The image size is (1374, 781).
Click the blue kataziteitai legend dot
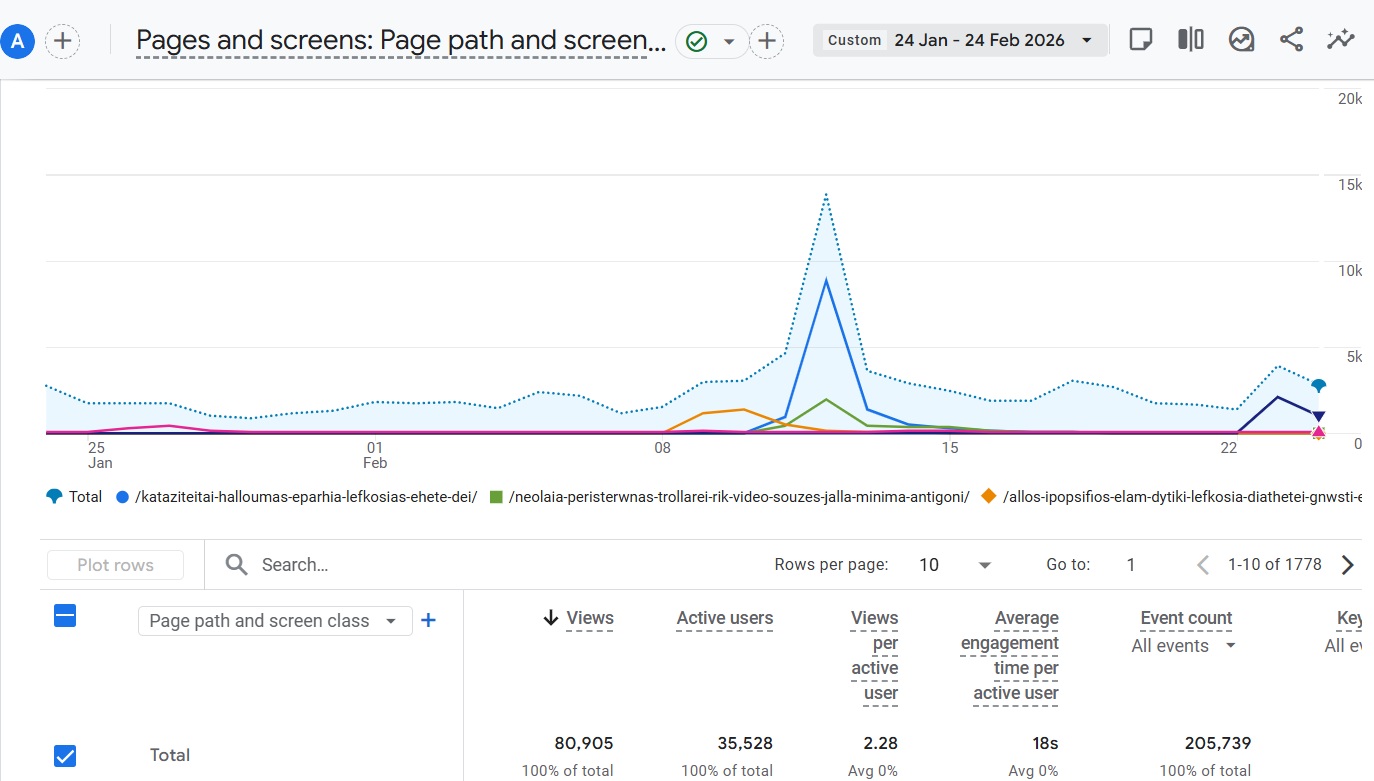[x=123, y=497]
